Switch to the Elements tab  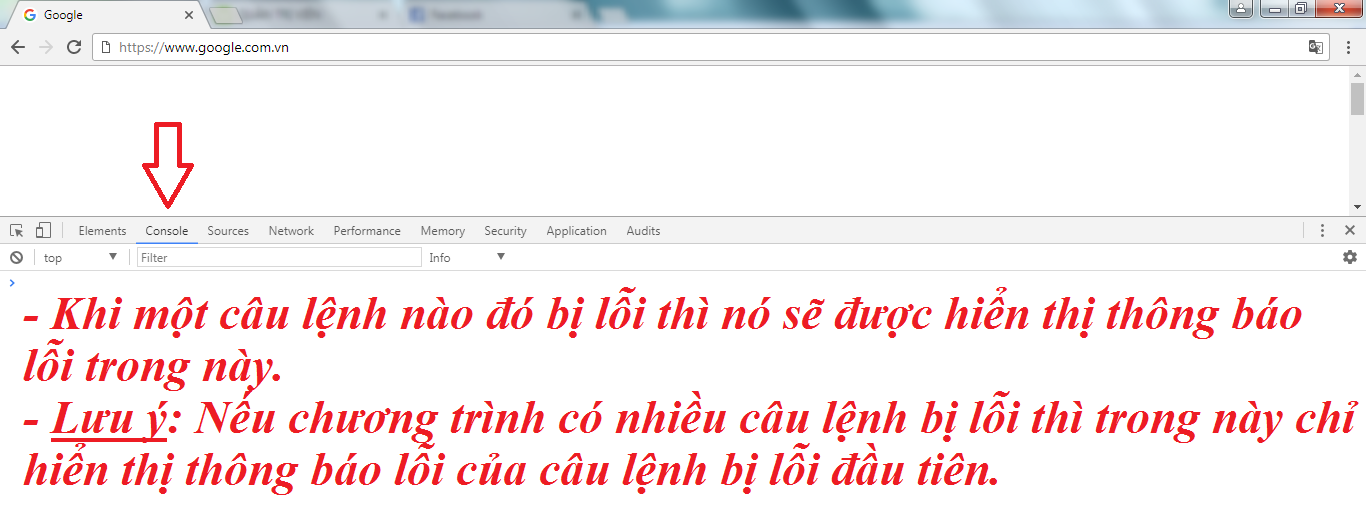pos(102,231)
